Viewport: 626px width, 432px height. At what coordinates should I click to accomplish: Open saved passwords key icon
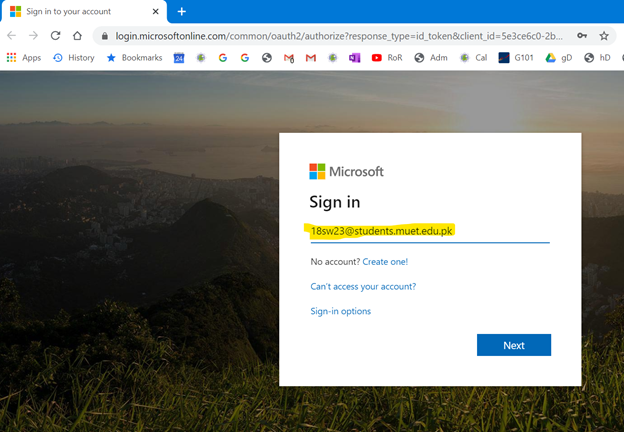(x=582, y=36)
